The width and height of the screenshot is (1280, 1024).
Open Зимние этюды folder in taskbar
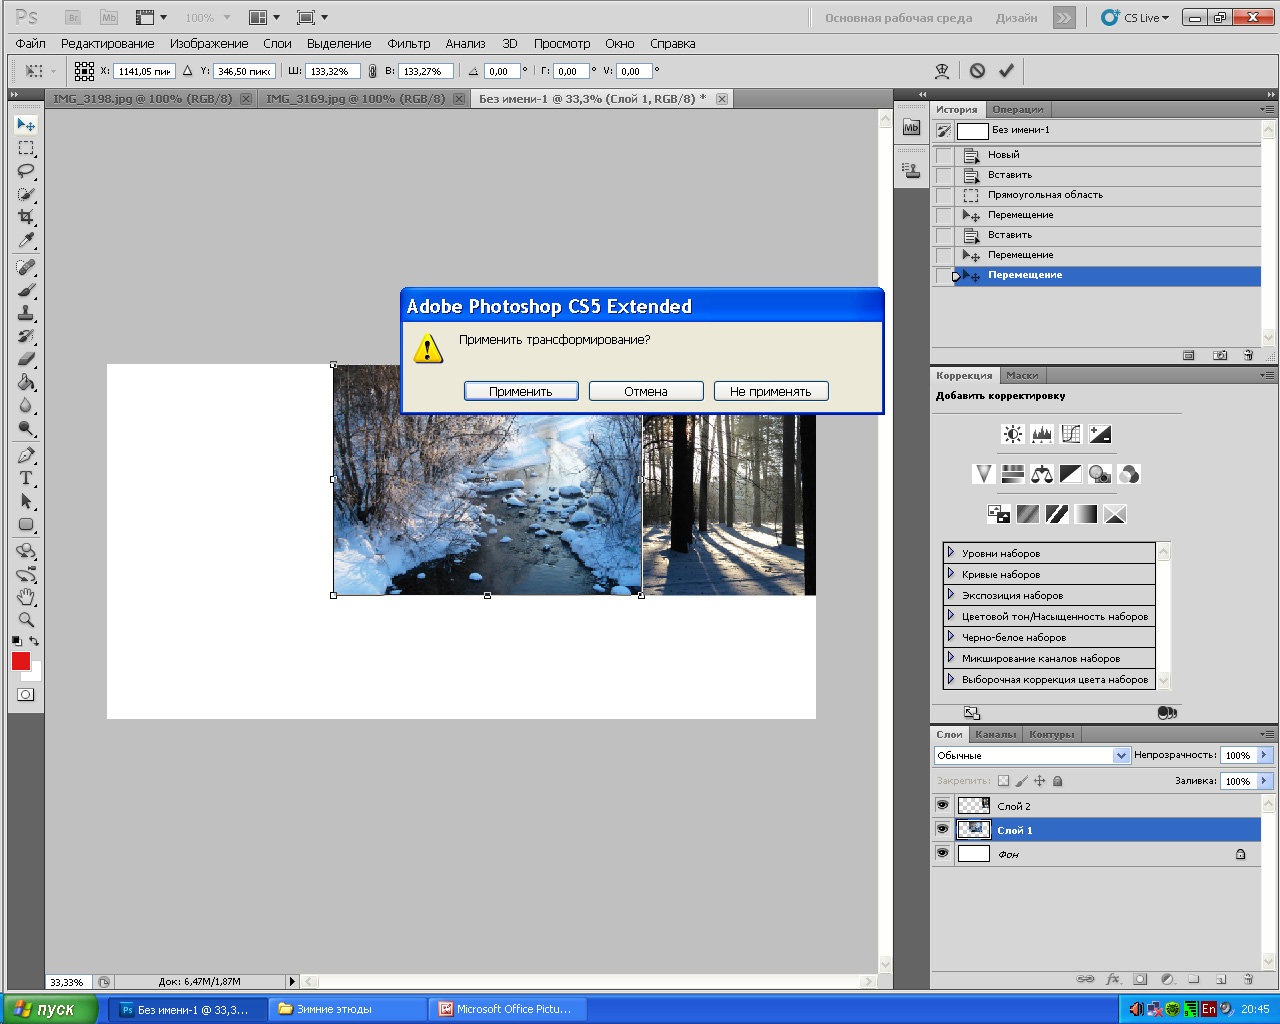(x=350, y=1009)
